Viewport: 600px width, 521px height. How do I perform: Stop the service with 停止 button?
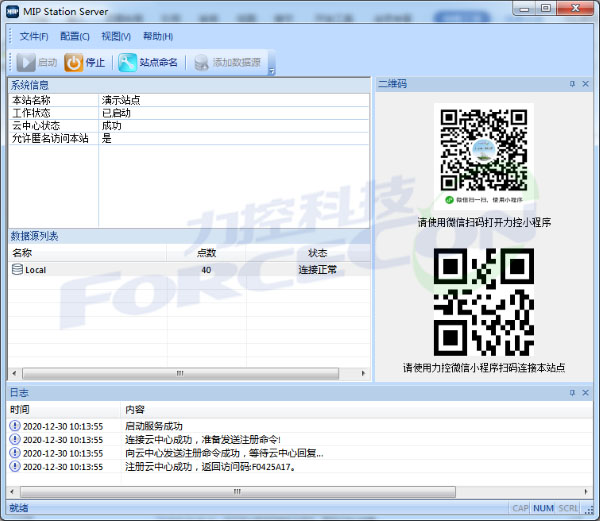click(x=85, y=62)
